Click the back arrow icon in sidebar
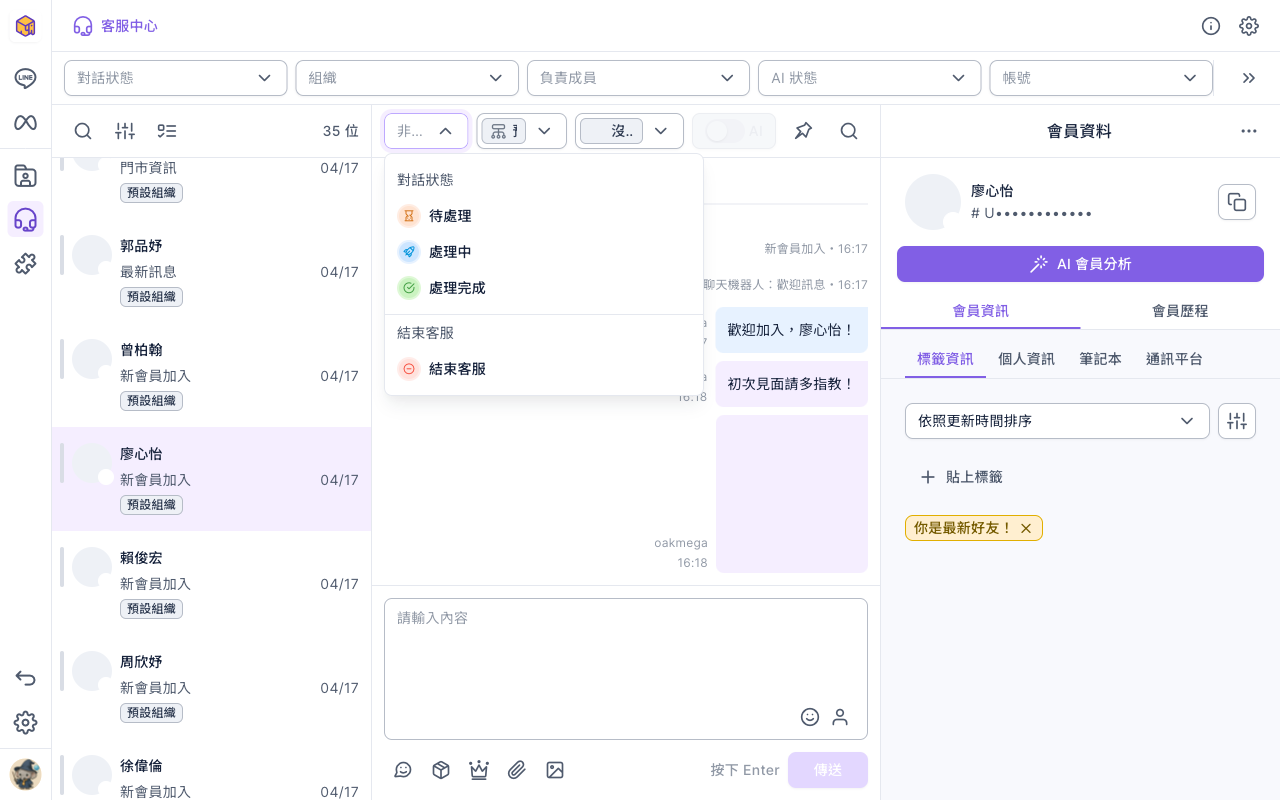 pyautogui.click(x=25, y=678)
